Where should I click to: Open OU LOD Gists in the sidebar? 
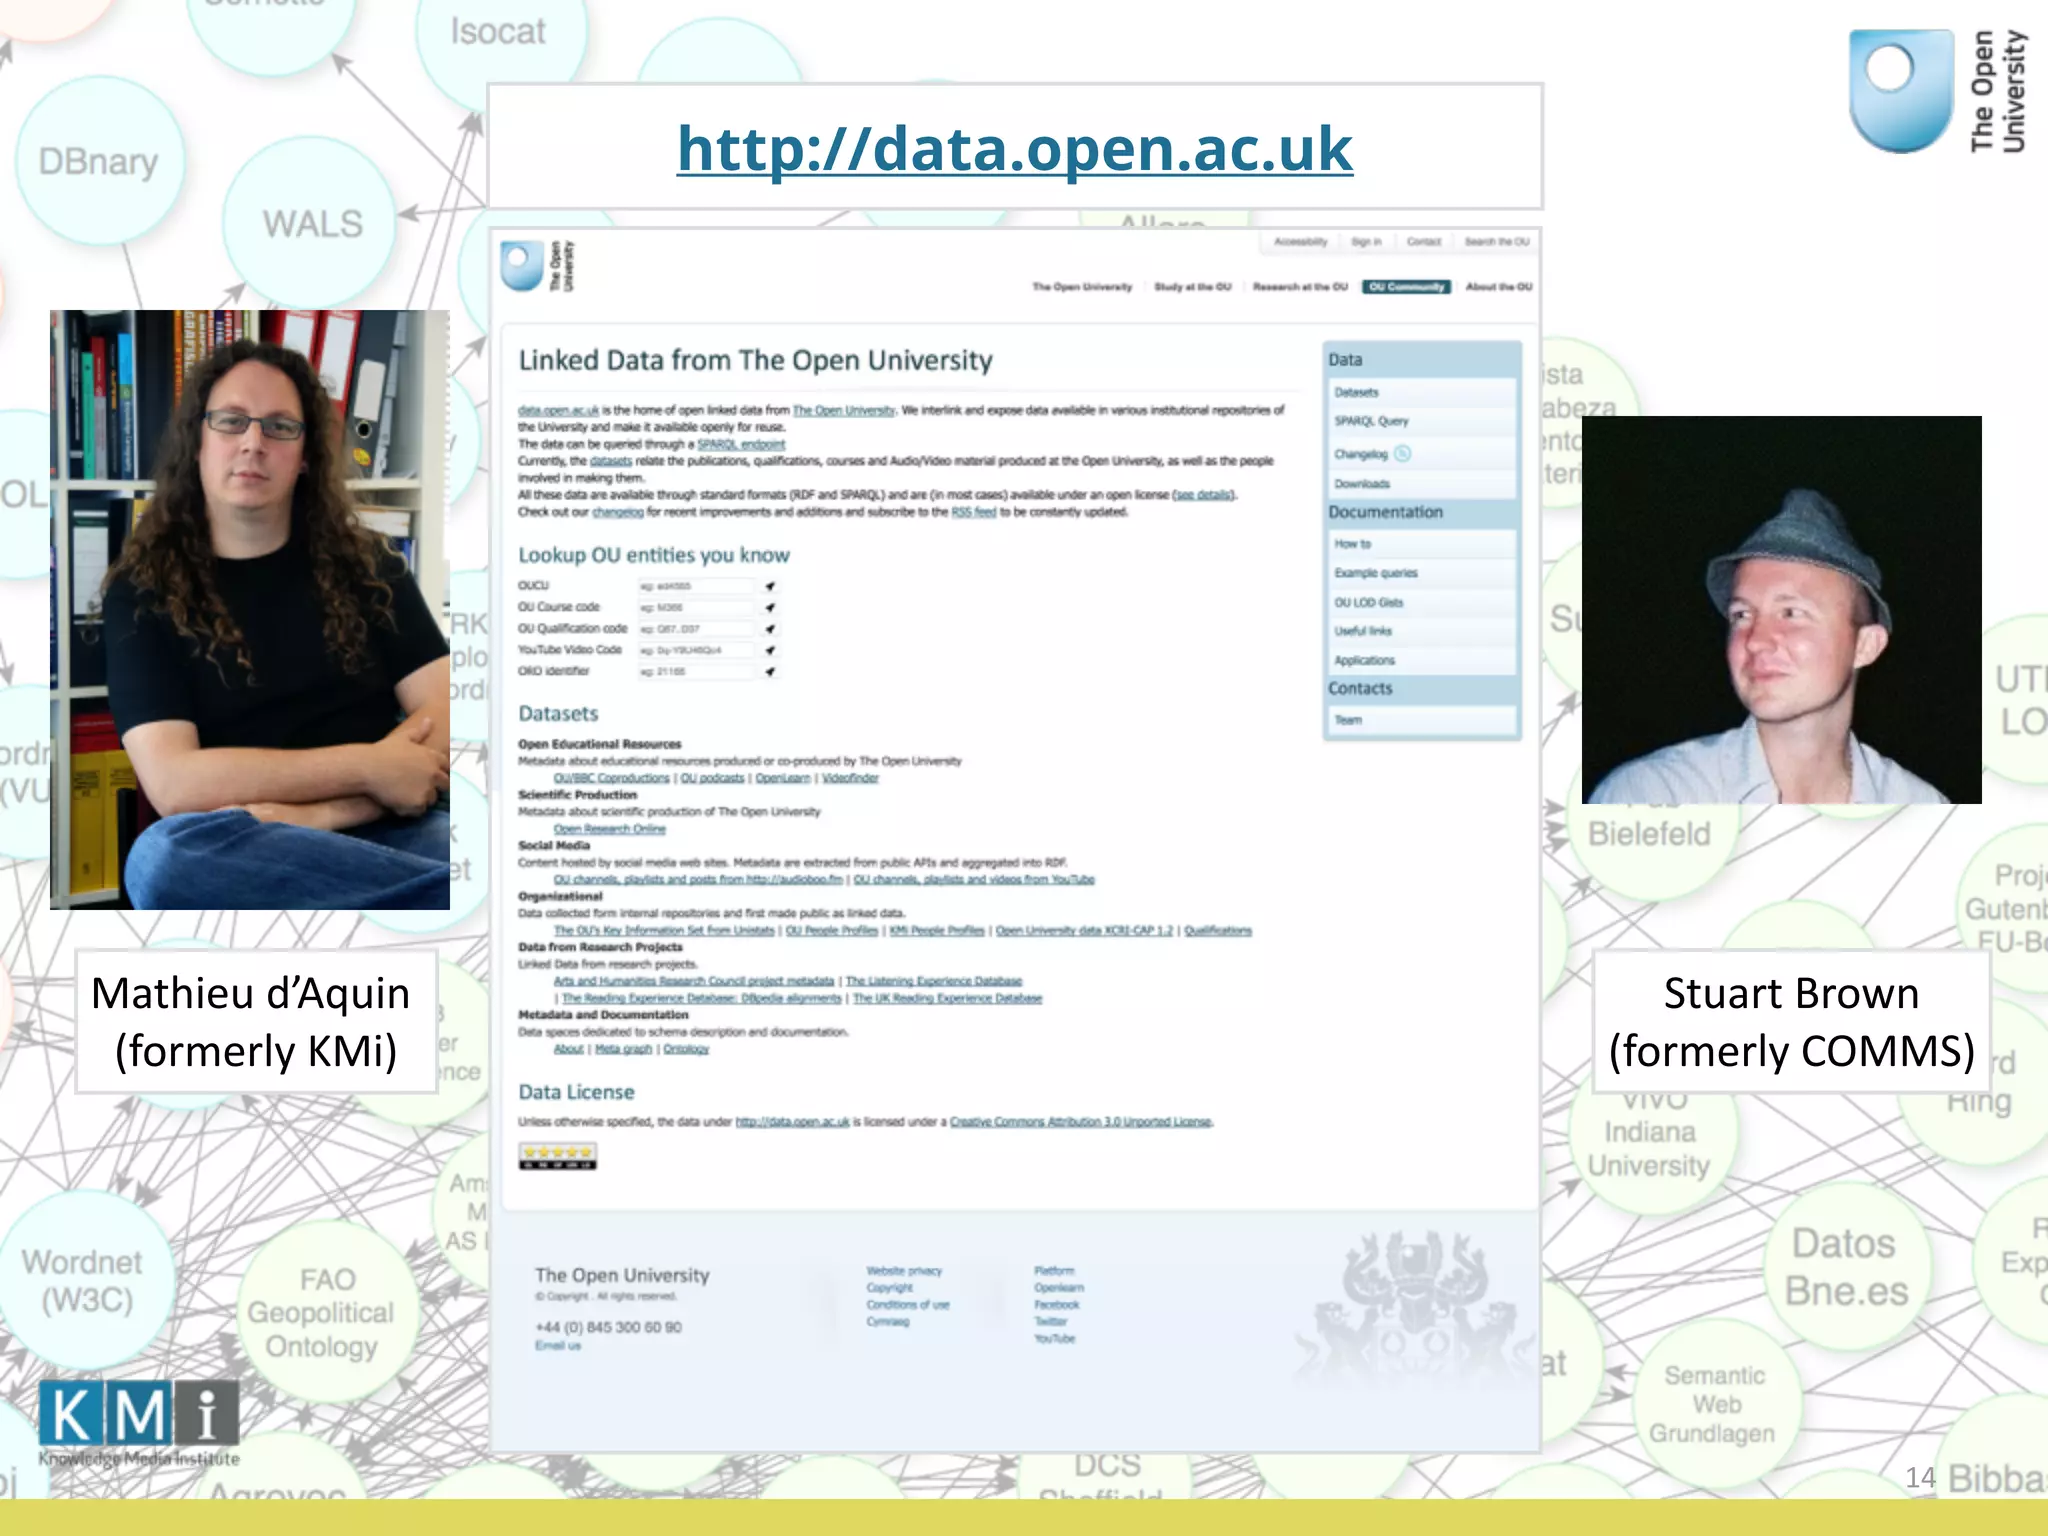[1423, 603]
